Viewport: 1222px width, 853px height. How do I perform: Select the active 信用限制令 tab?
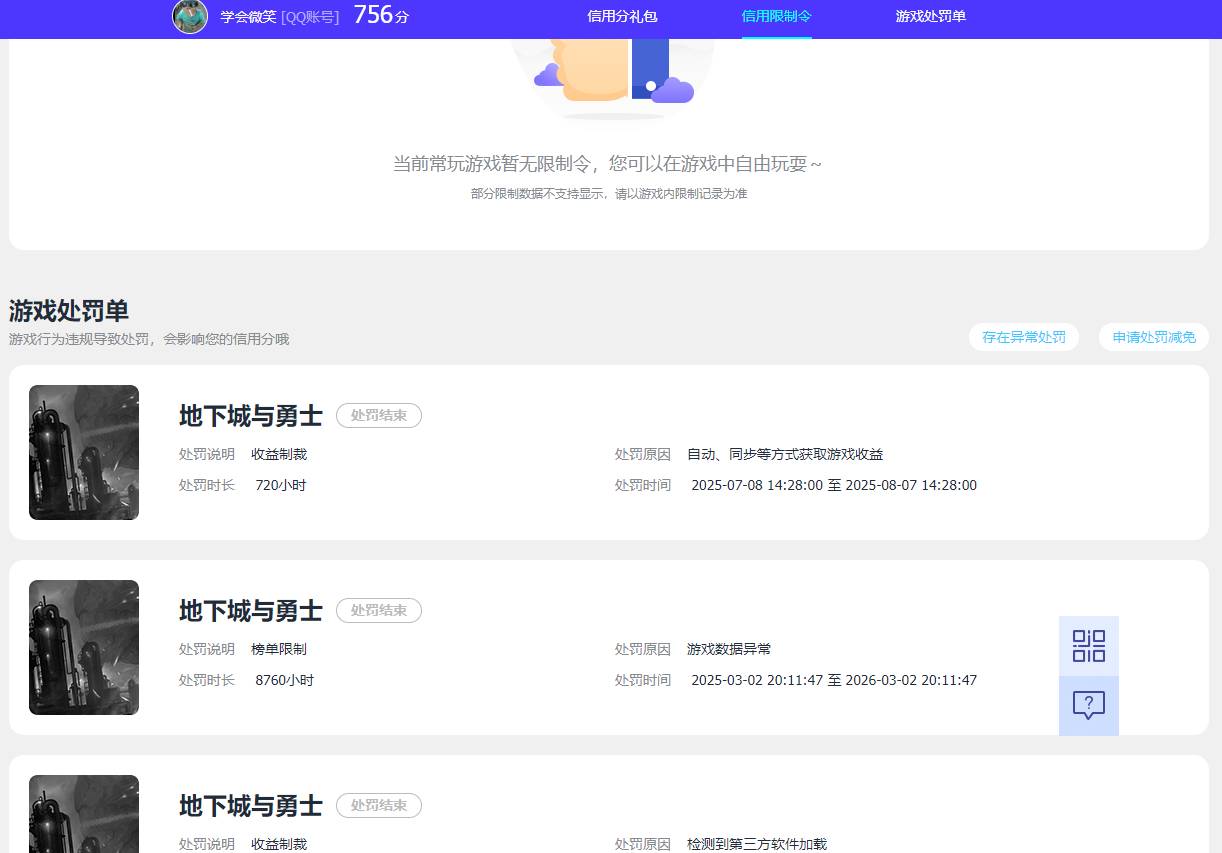(776, 17)
